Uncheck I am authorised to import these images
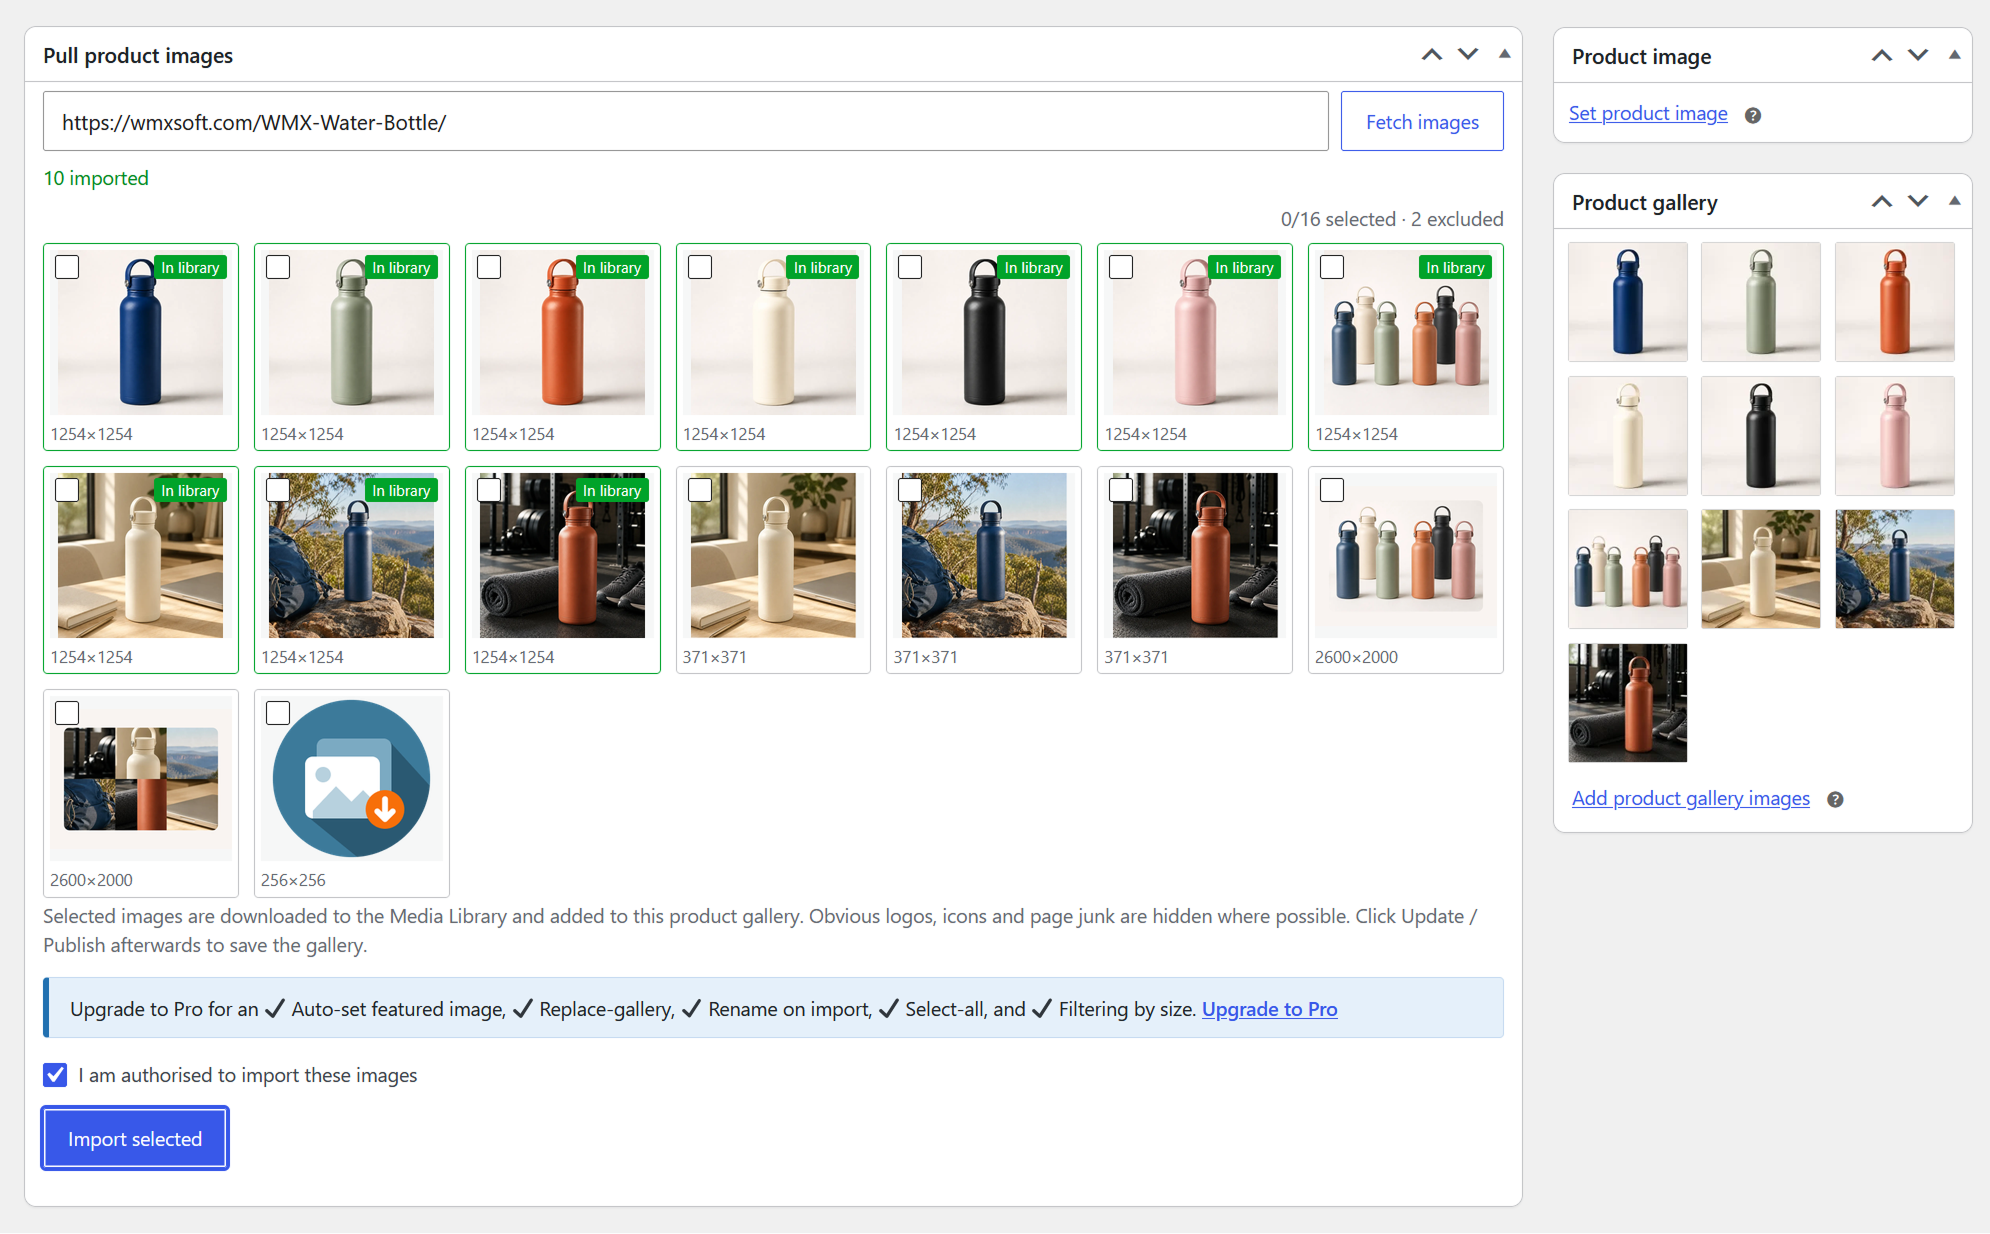 (x=55, y=1075)
